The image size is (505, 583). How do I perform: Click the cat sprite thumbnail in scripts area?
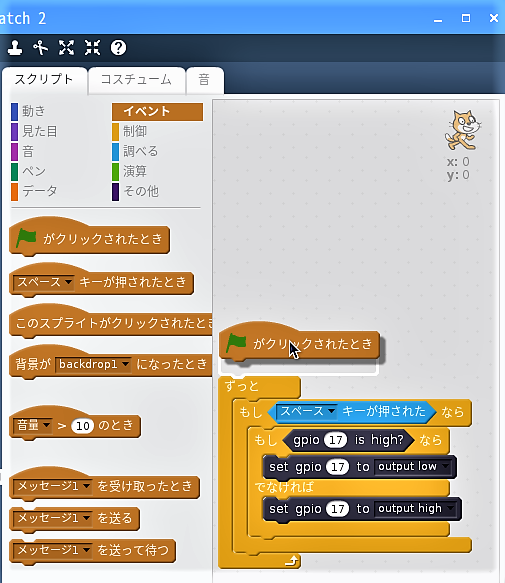click(x=462, y=130)
